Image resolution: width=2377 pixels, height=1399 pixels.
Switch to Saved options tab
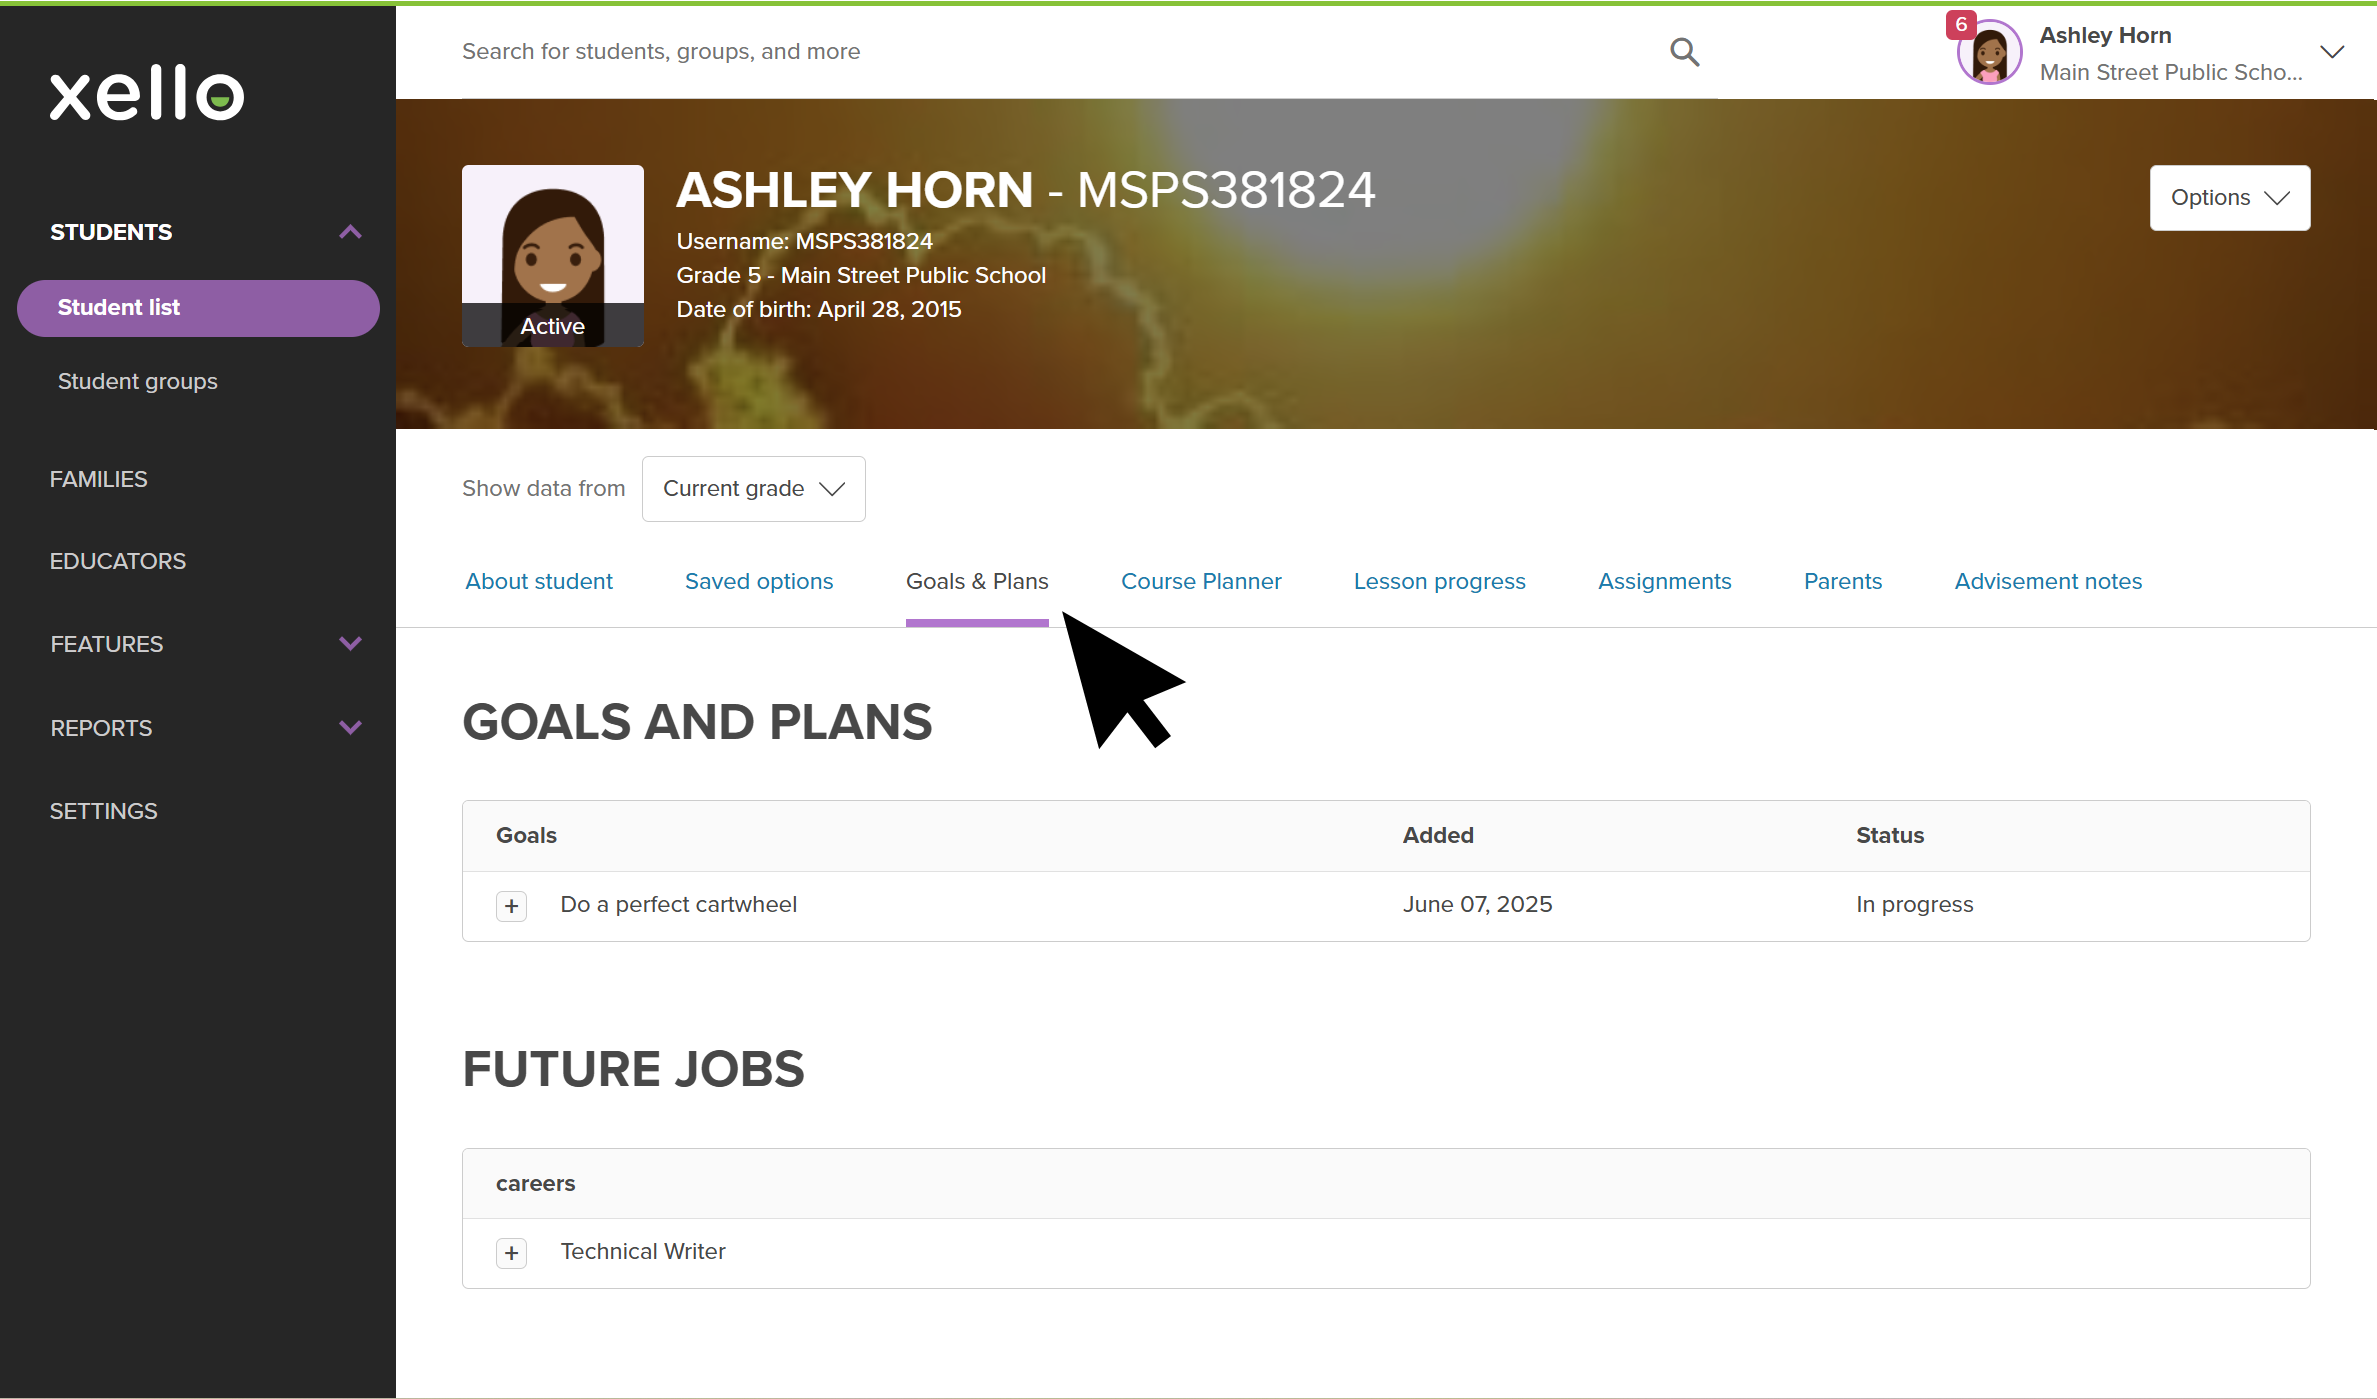point(759,581)
